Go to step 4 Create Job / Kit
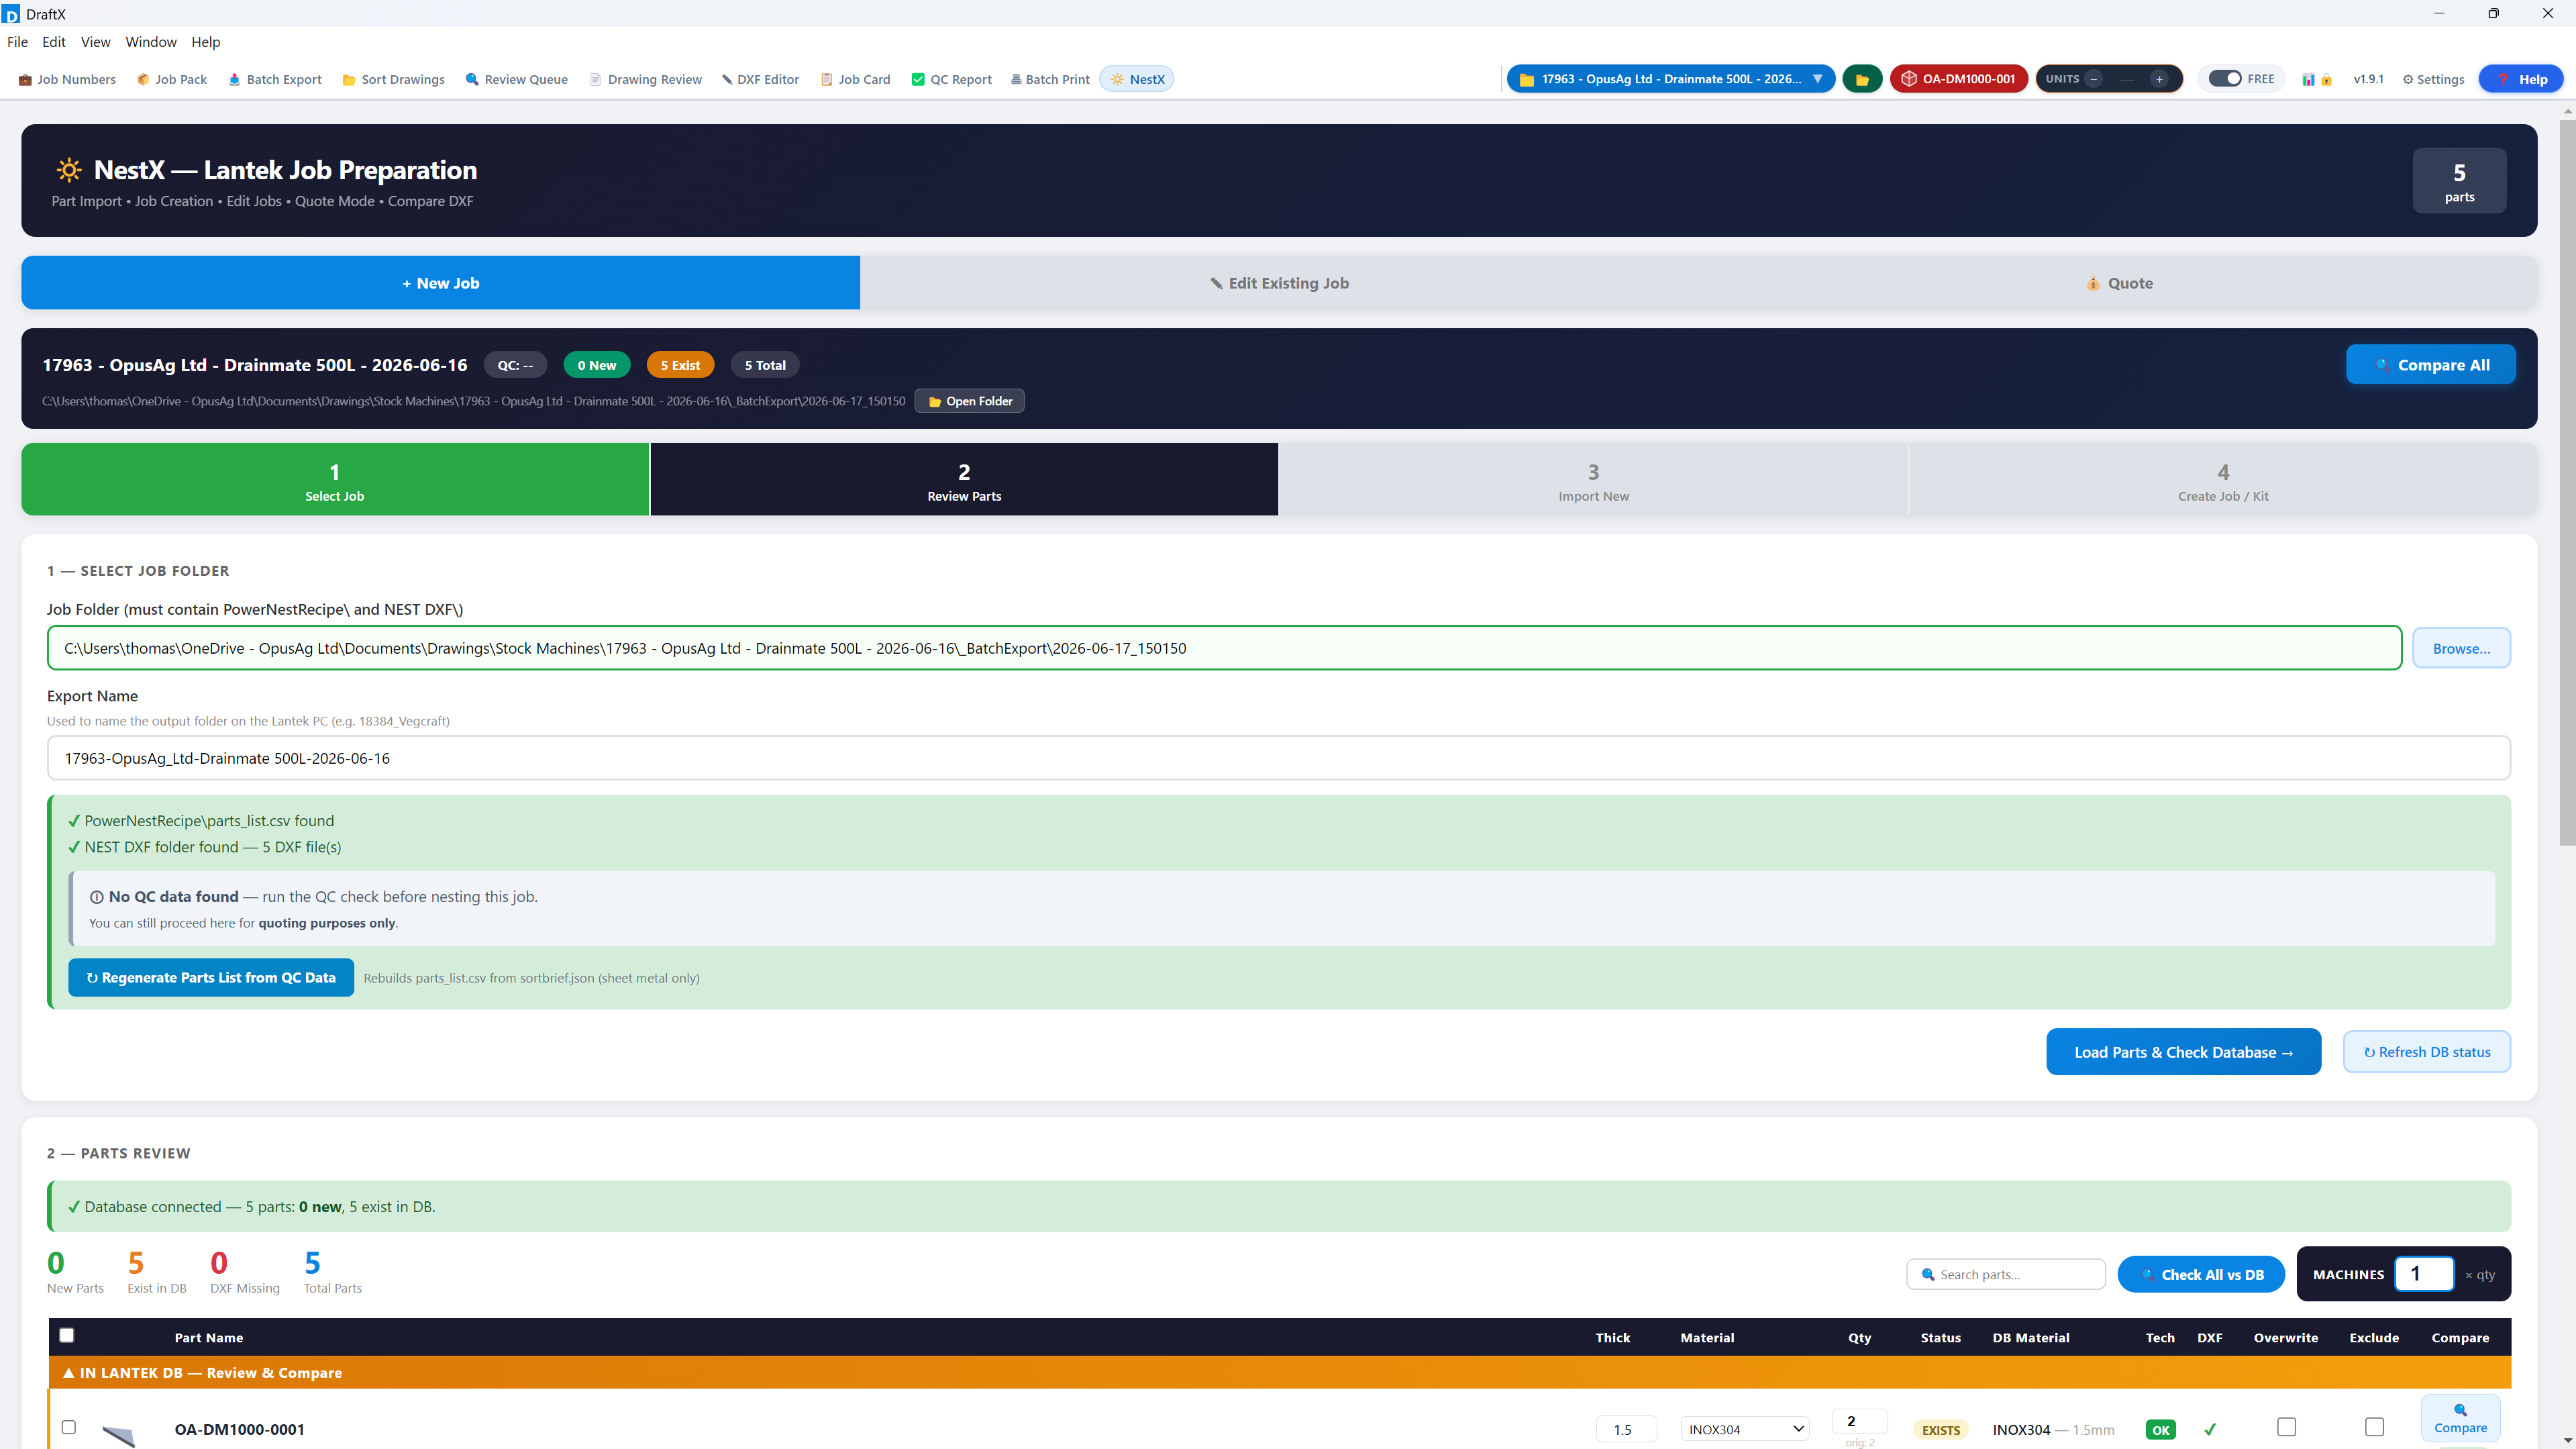The image size is (2576, 1449). [2222, 480]
